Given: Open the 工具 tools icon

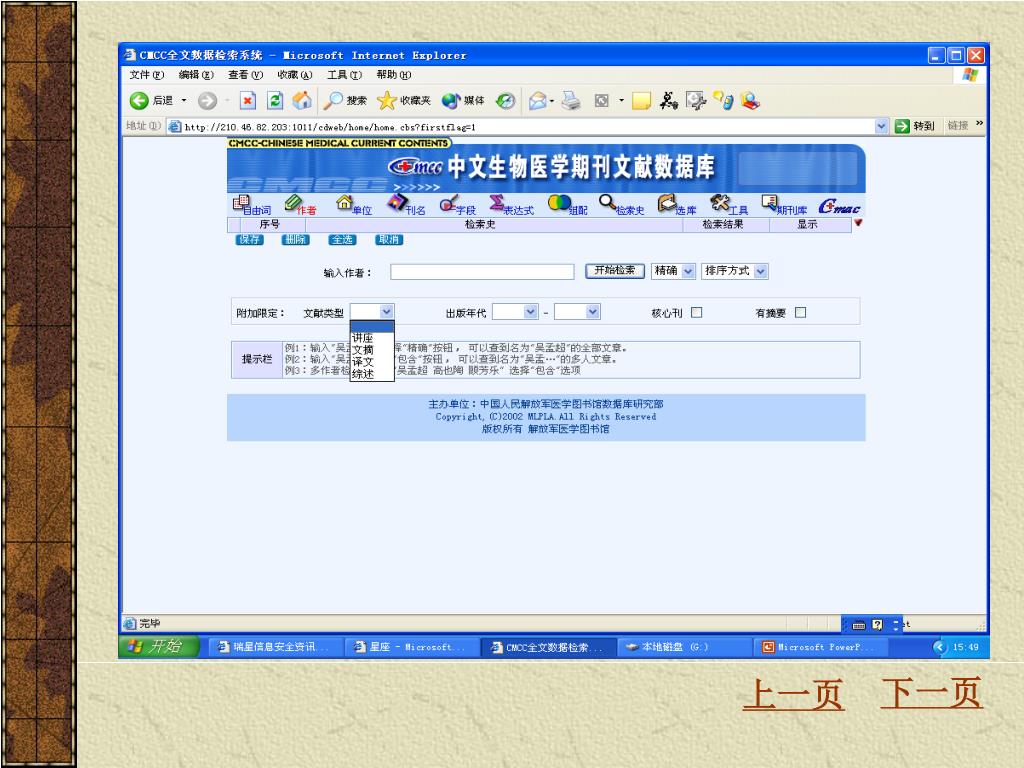Looking at the screenshot, I should [729, 205].
